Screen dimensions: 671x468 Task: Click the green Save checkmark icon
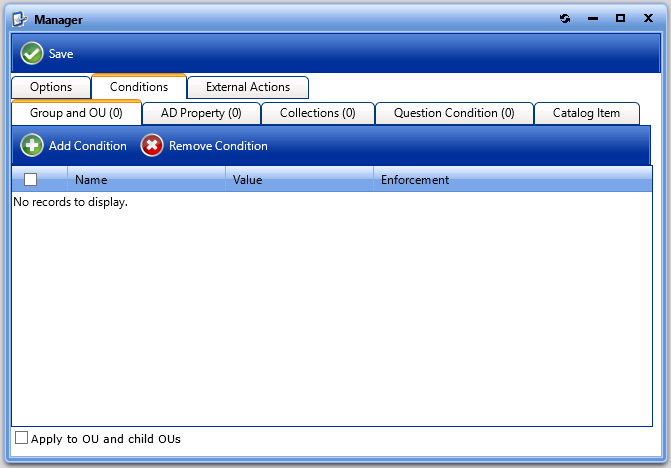click(32, 54)
